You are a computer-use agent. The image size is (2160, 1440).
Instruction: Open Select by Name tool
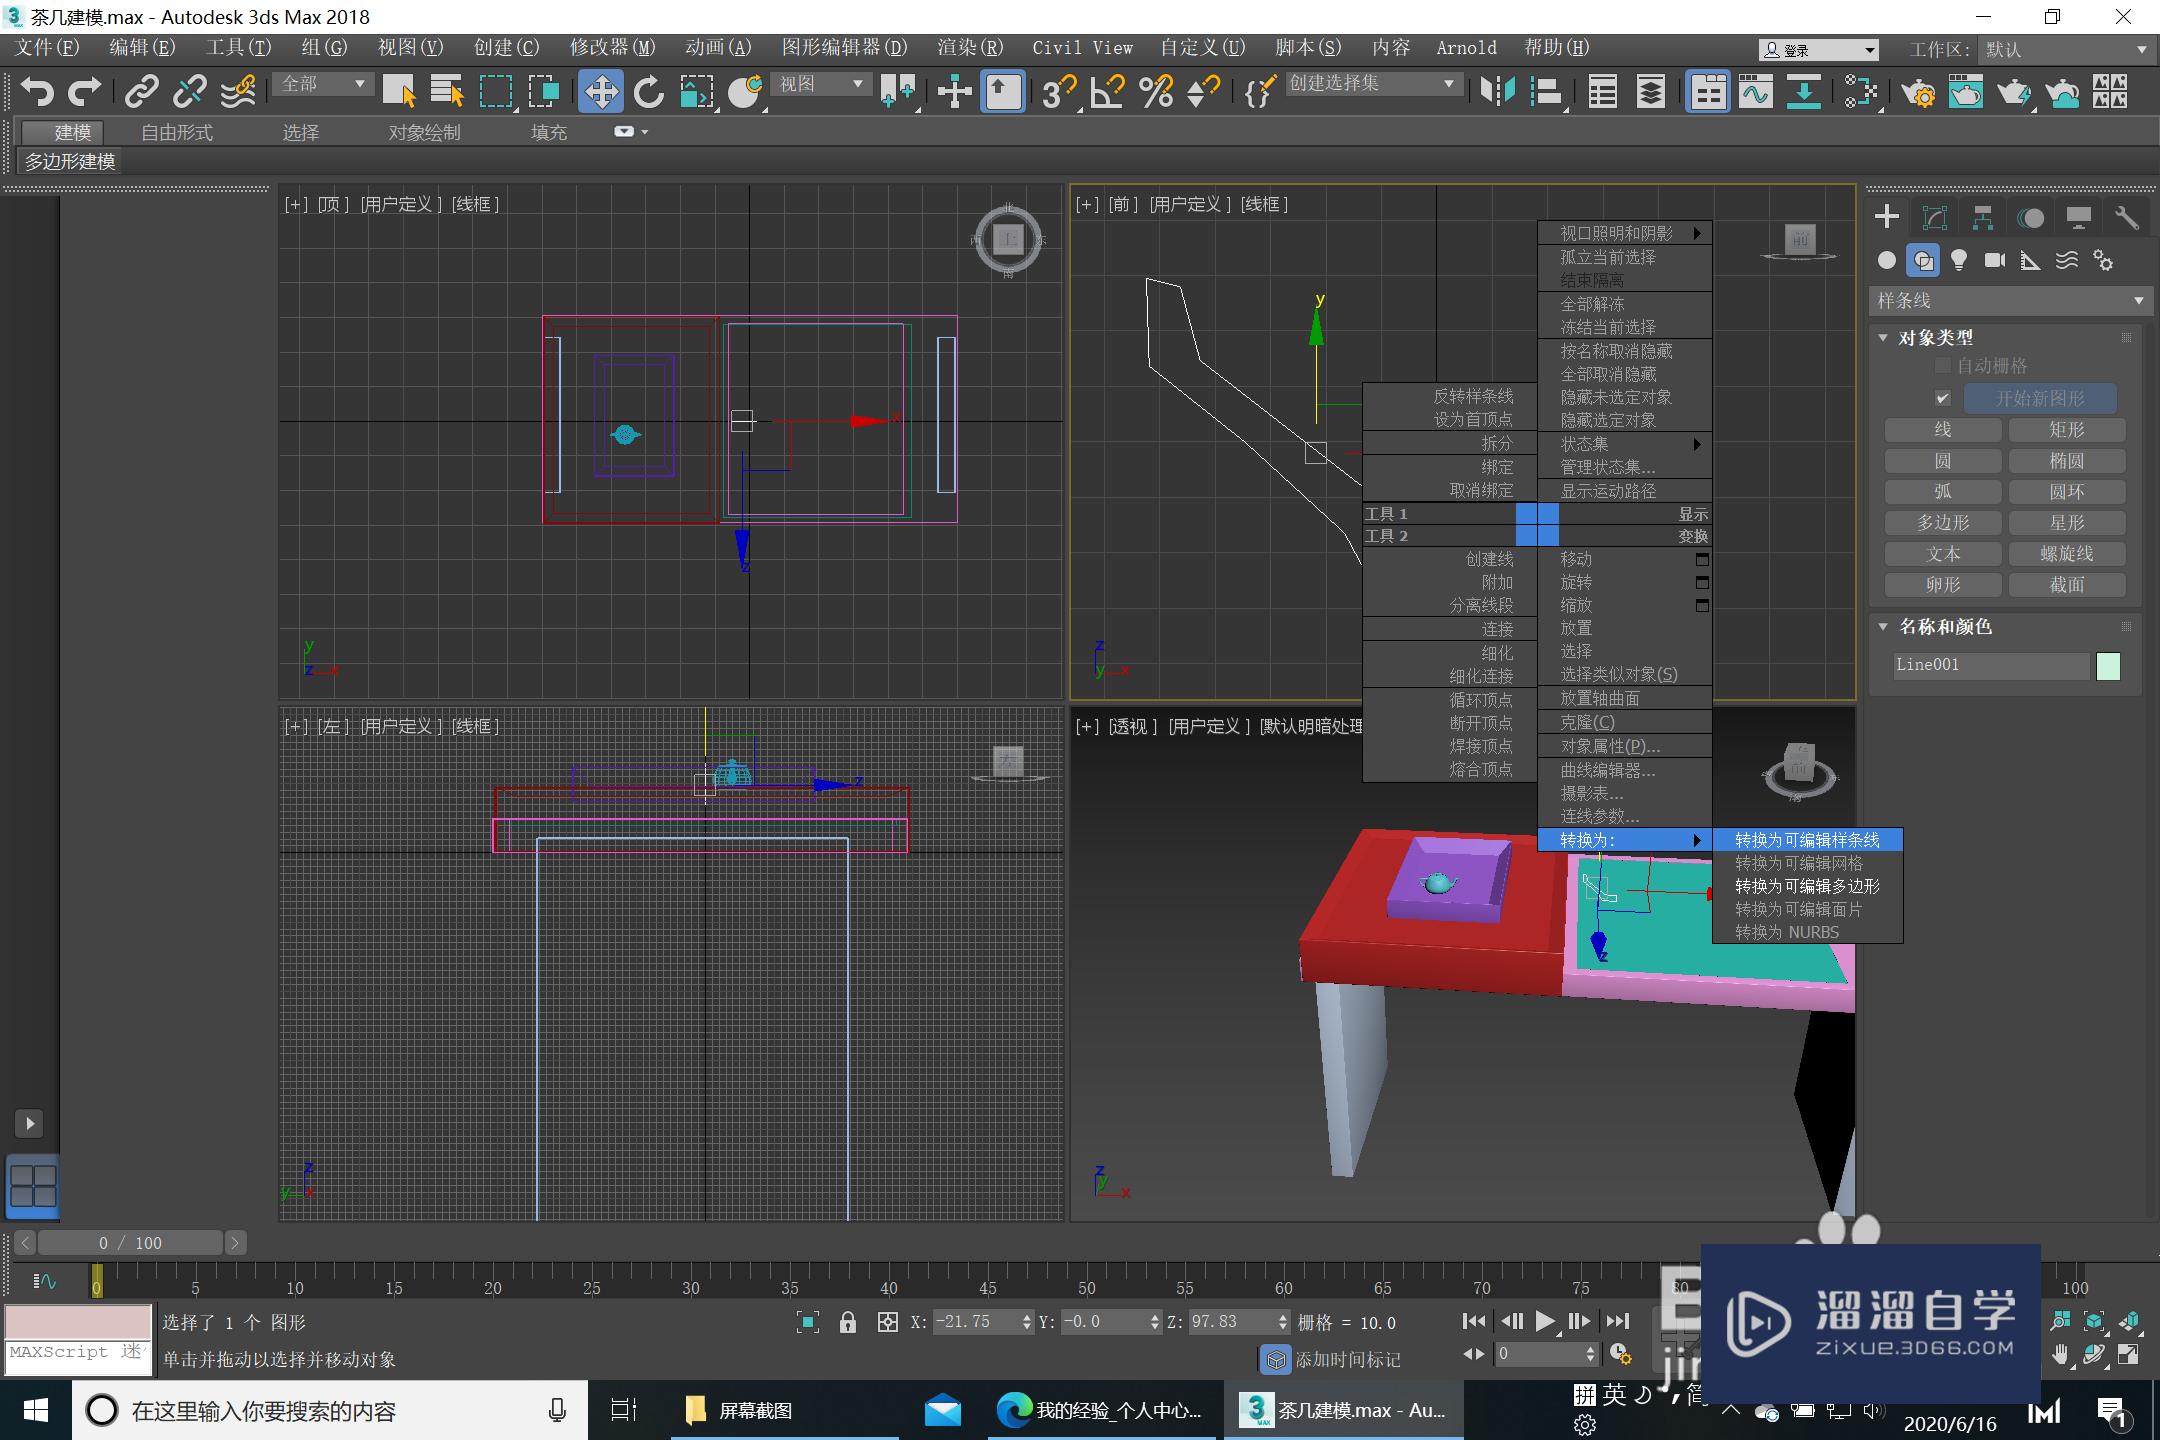pos(447,92)
